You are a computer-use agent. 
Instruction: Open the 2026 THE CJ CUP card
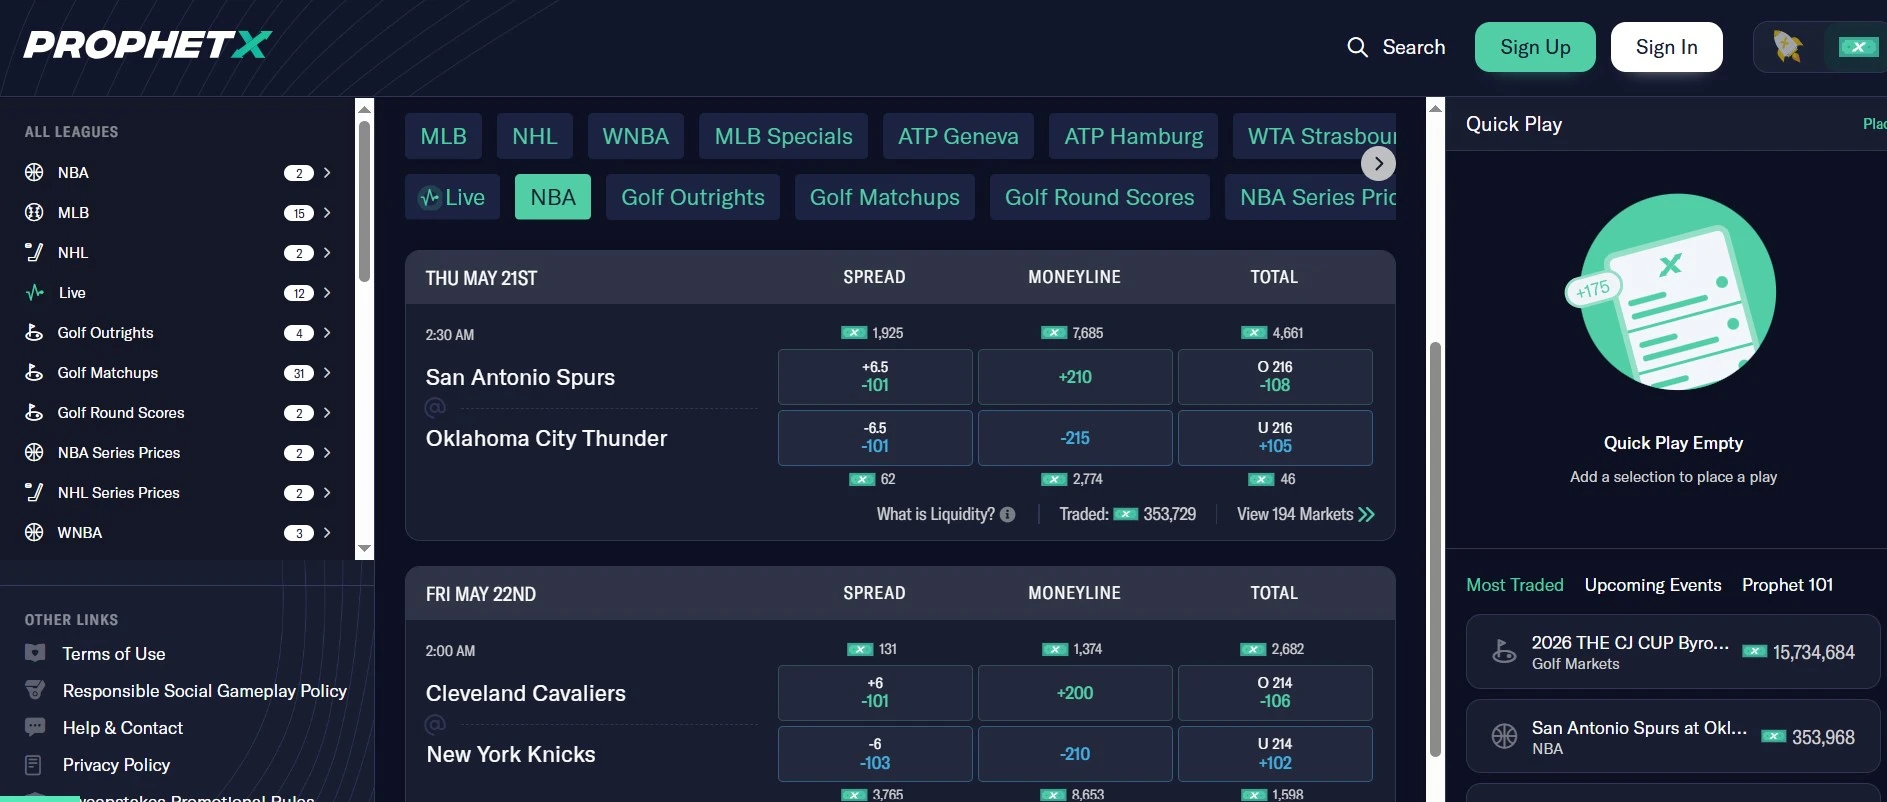click(1673, 652)
